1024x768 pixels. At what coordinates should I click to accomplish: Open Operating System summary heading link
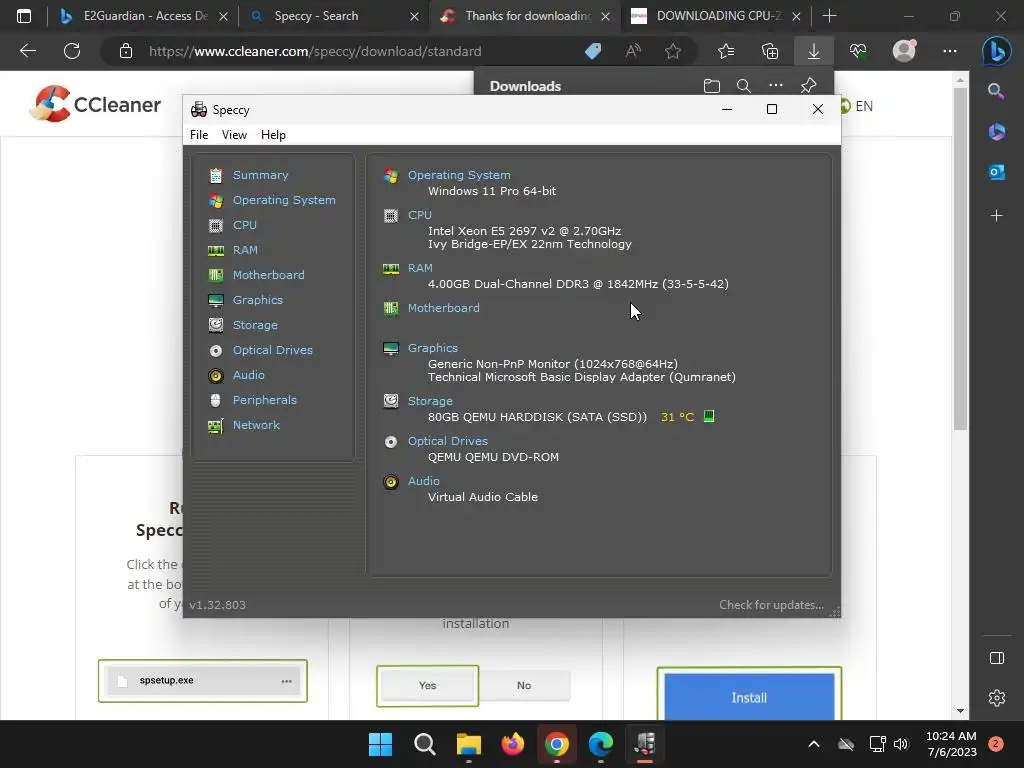(459, 175)
